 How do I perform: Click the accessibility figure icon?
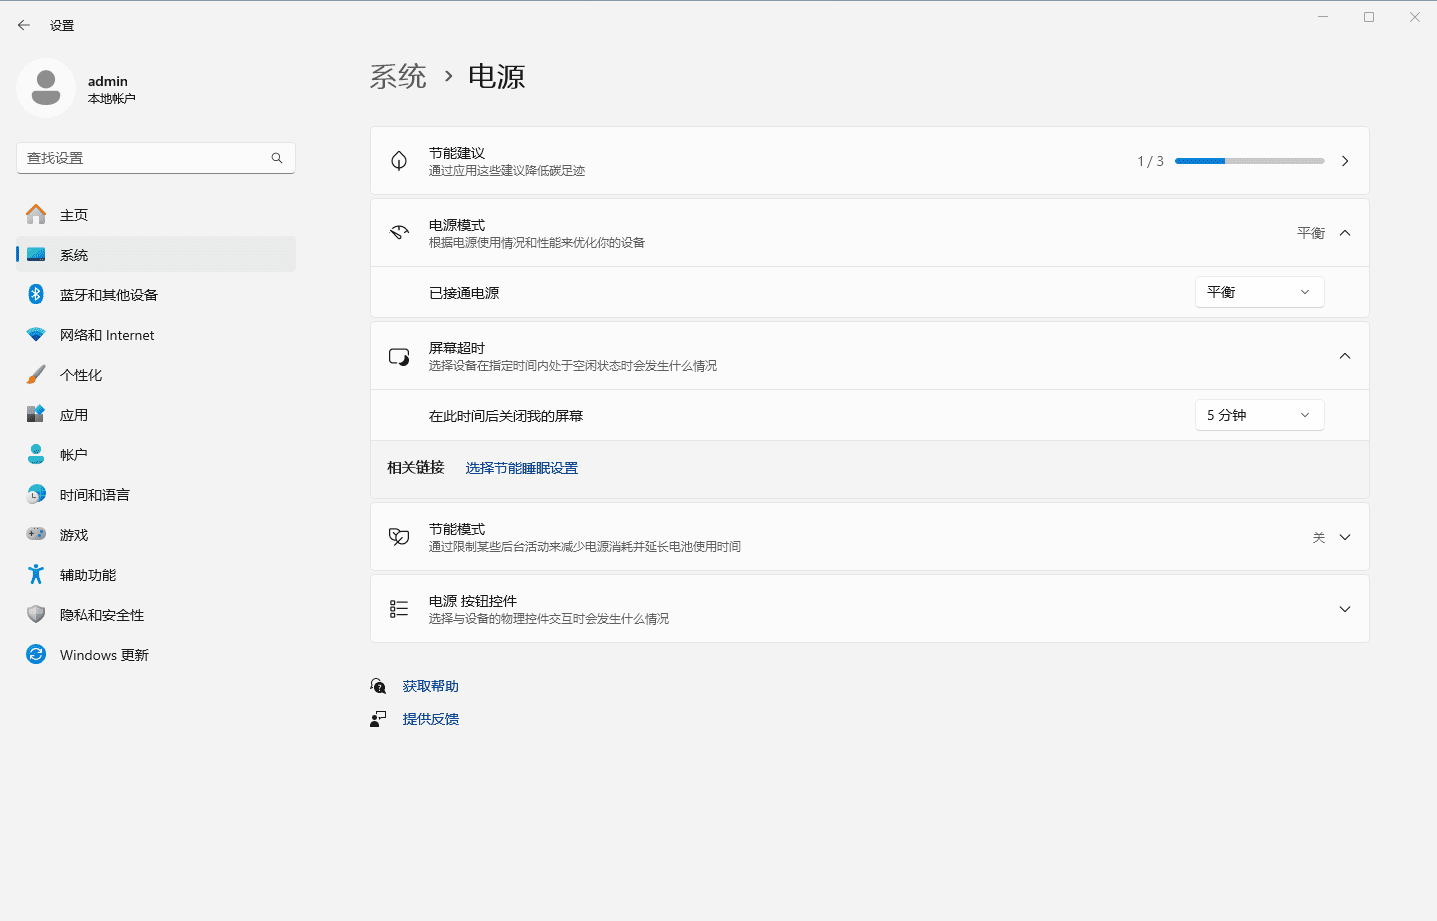click(36, 574)
